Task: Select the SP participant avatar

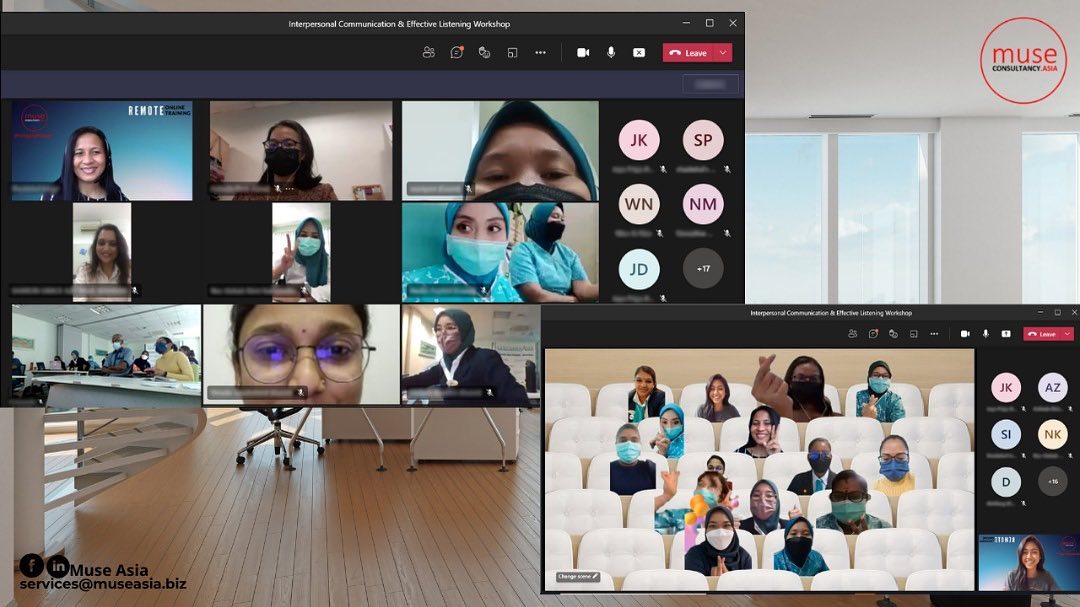Action: tap(703, 140)
